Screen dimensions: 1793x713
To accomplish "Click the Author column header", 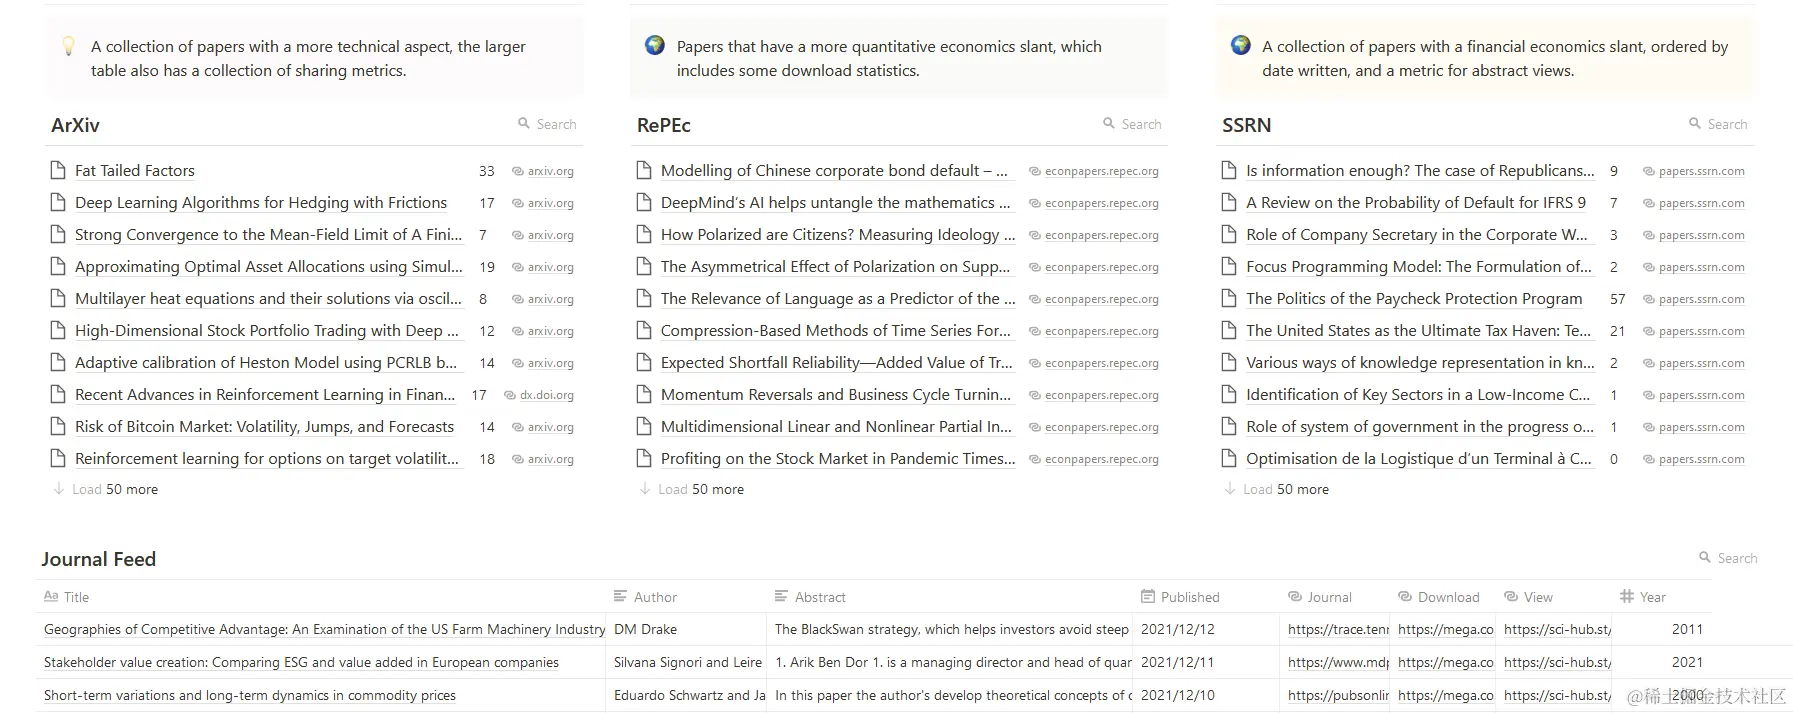I will (645, 597).
